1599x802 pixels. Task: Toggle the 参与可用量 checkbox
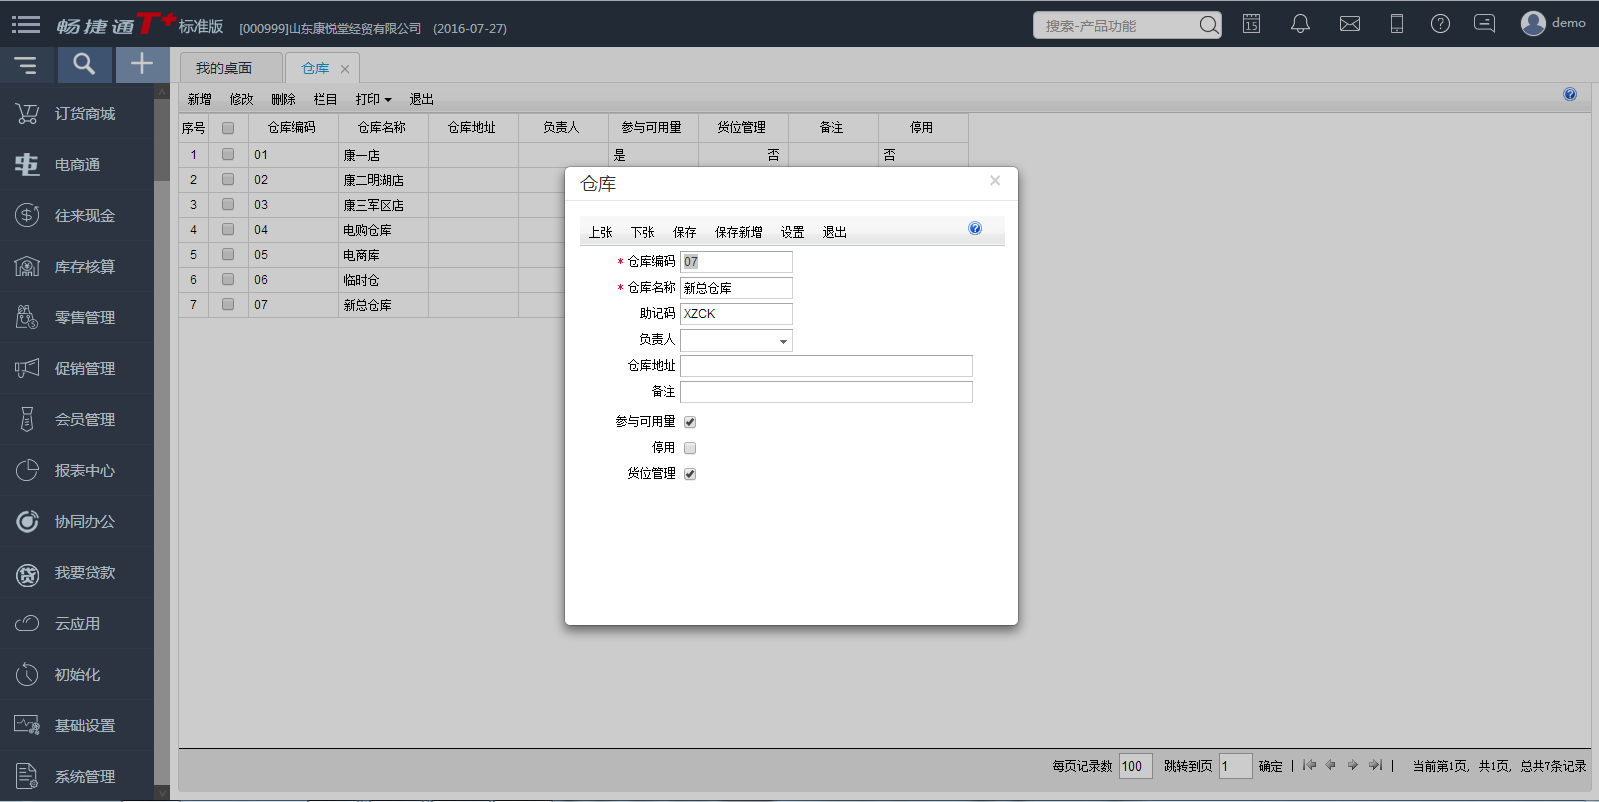[690, 422]
